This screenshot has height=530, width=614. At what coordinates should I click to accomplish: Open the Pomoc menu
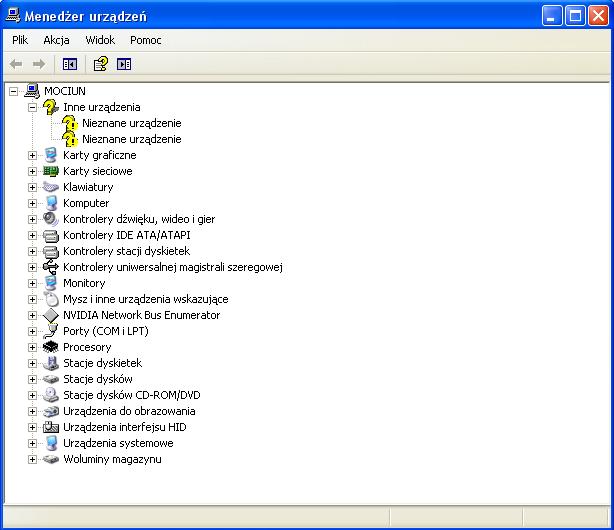[x=146, y=40]
